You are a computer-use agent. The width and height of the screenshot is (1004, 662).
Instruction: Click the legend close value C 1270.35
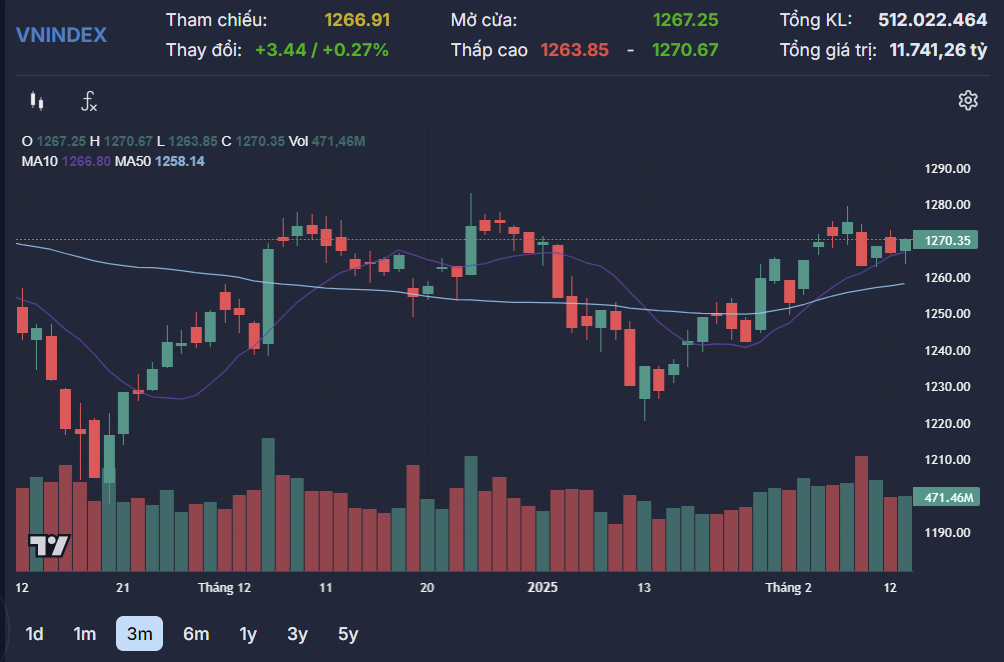click(x=253, y=141)
